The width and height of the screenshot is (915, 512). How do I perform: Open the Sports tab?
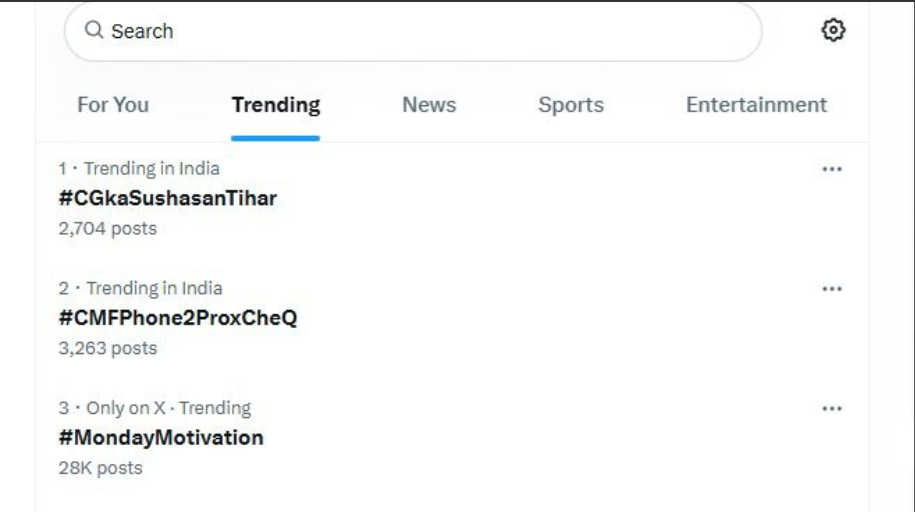pos(571,105)
